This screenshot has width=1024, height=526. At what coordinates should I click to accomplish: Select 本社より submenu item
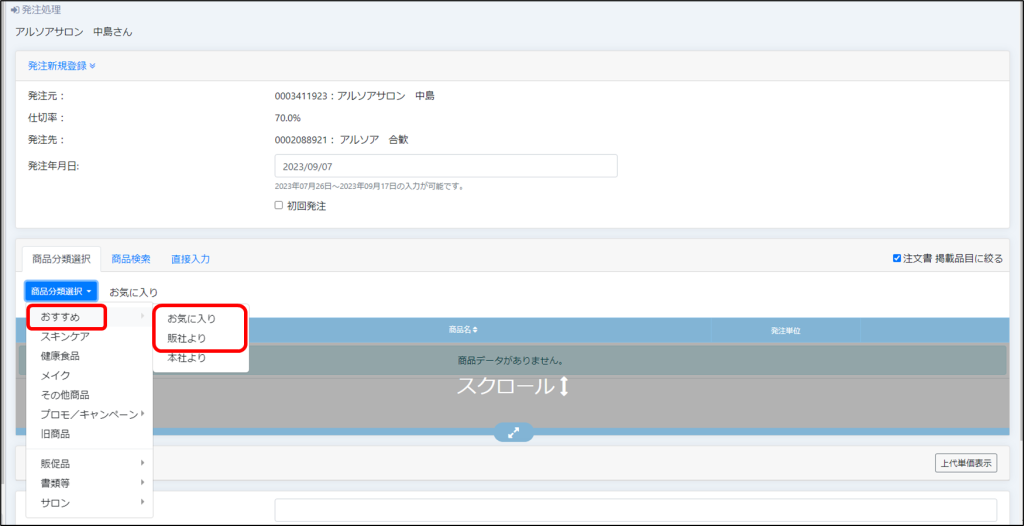187,357
